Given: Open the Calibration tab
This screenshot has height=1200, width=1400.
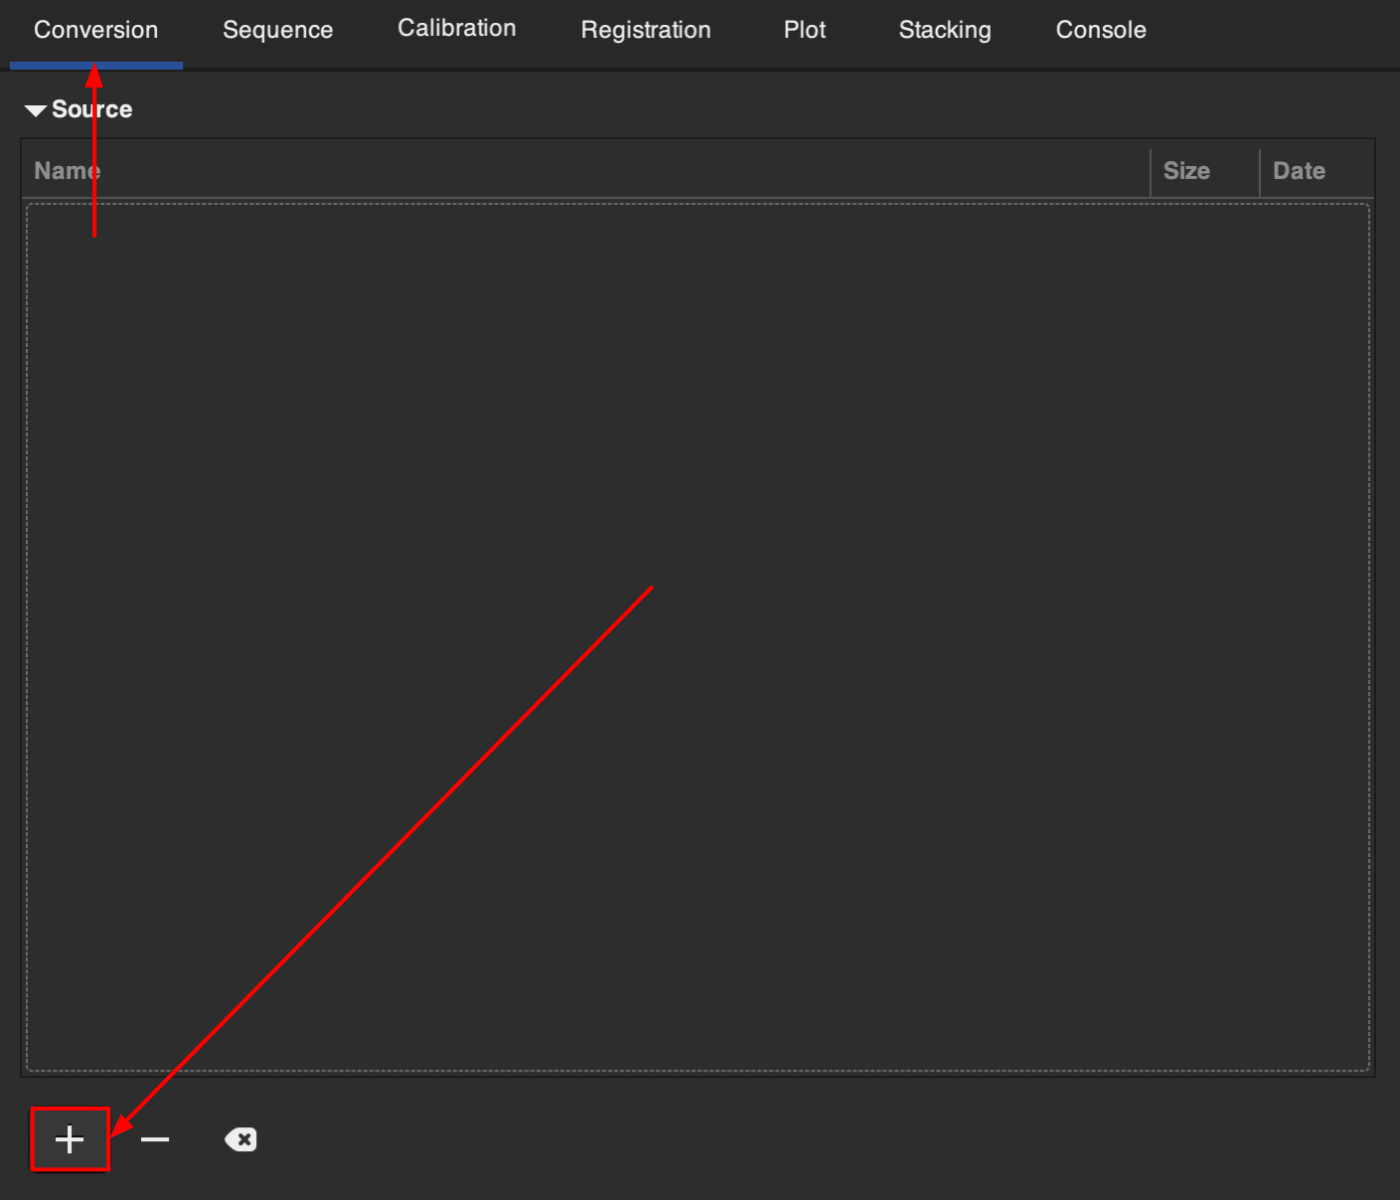Looking at the screenshot, I should coord(456,28).
